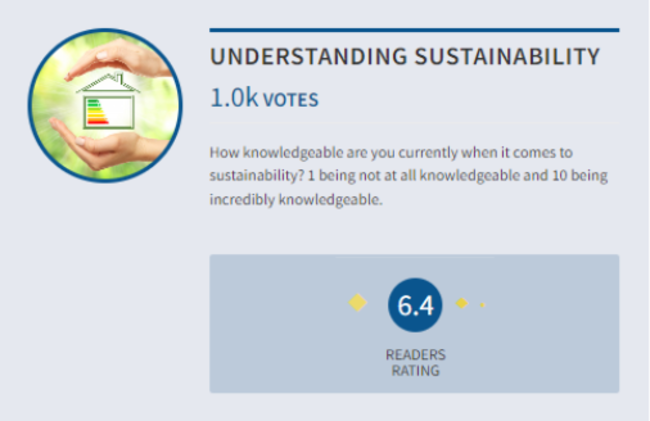Select the 1.0k vote count number
650x421 pixels.
[233, 98]
